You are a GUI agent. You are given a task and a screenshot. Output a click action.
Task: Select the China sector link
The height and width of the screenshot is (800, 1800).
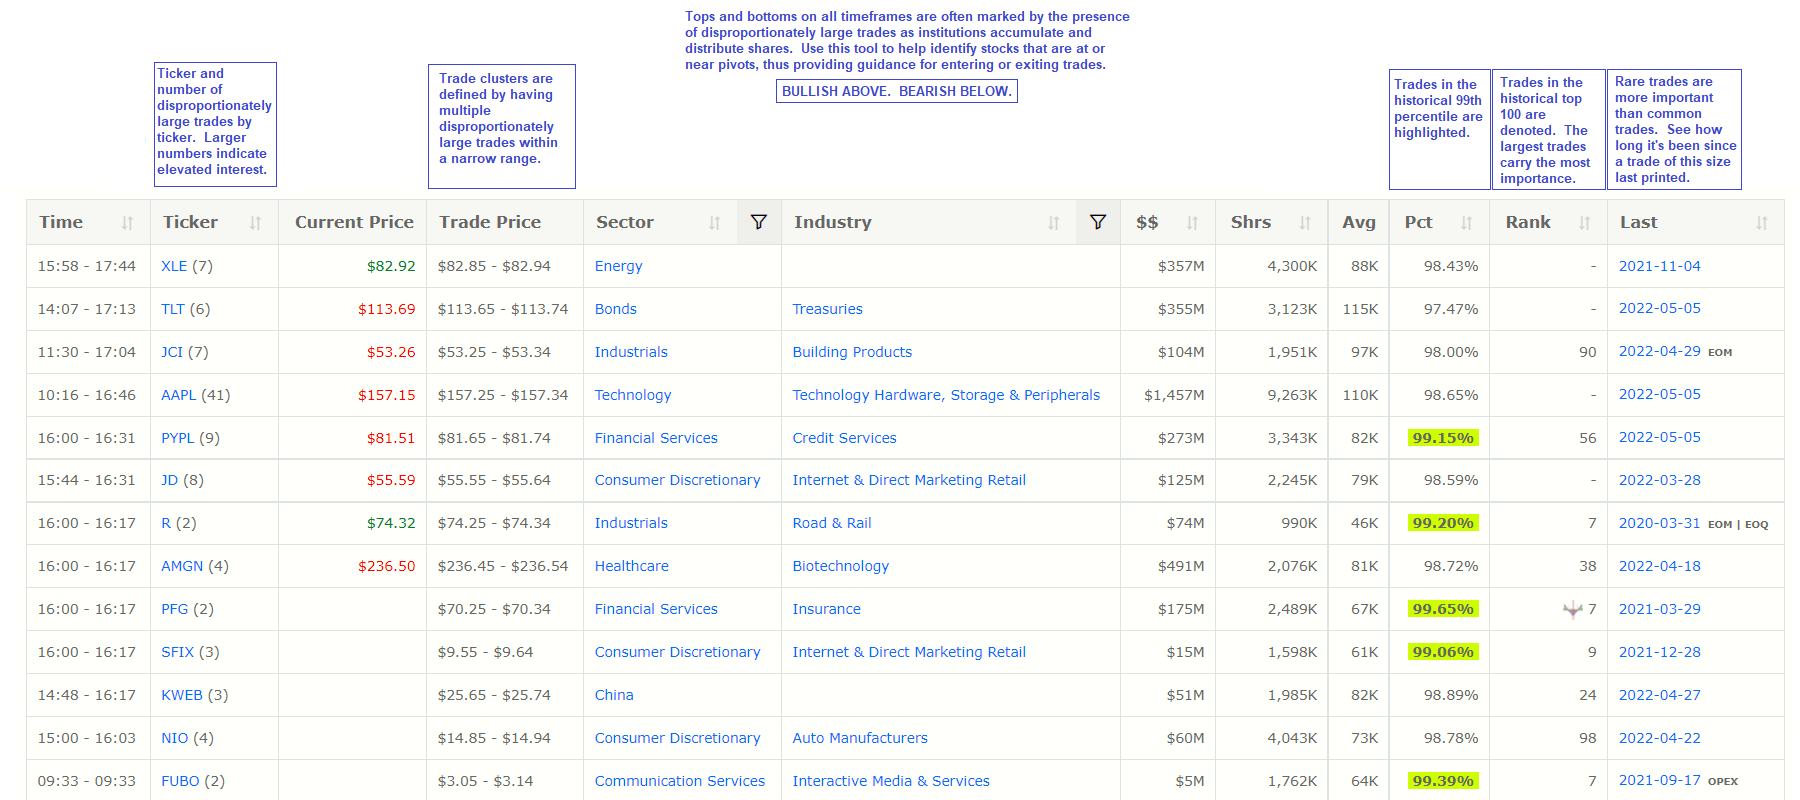[614, 695]
